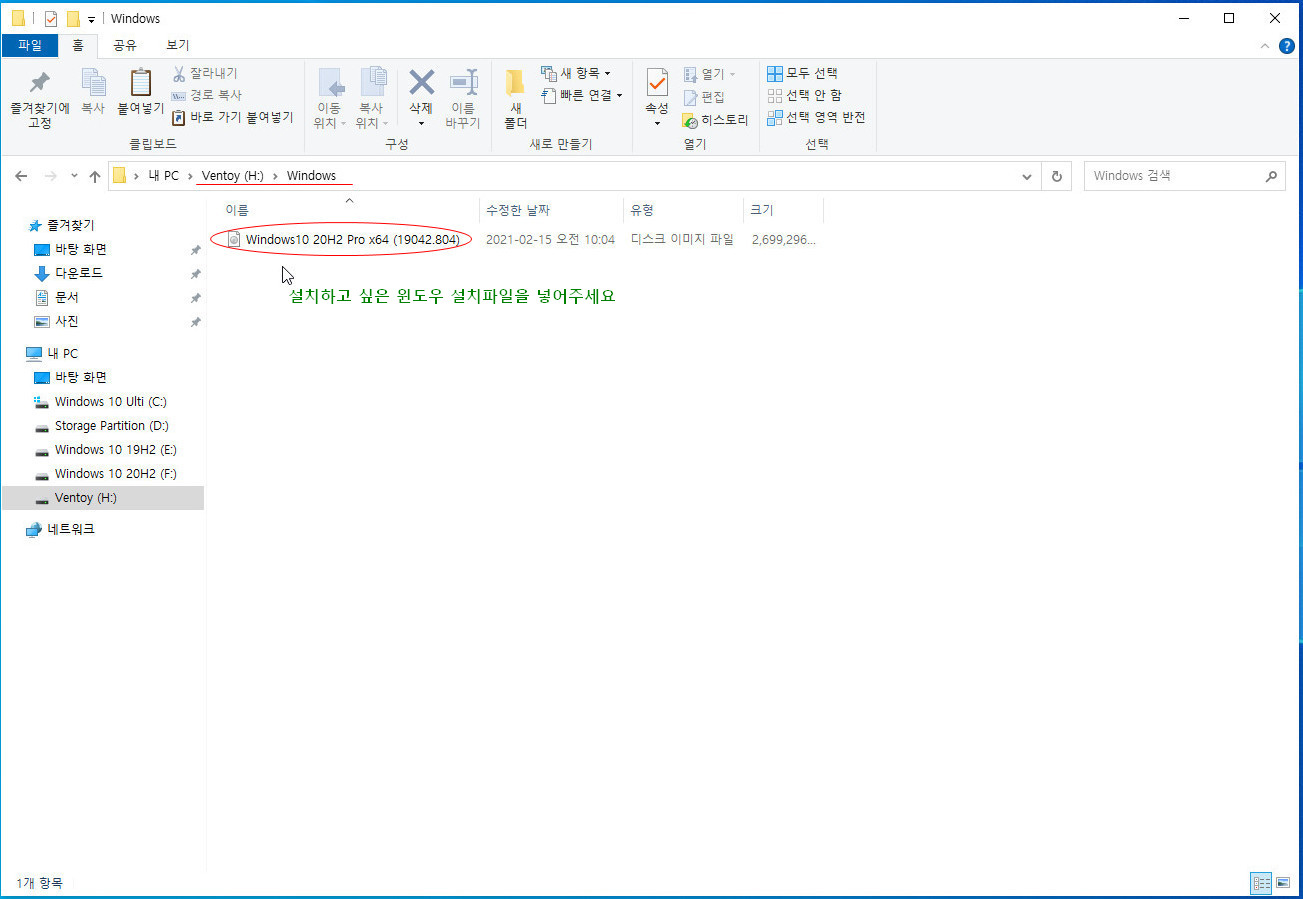Click 바로 가기 붙여넣기 shortcut paste
This screenshot has height=899, width=1303.
pos(233,117)
